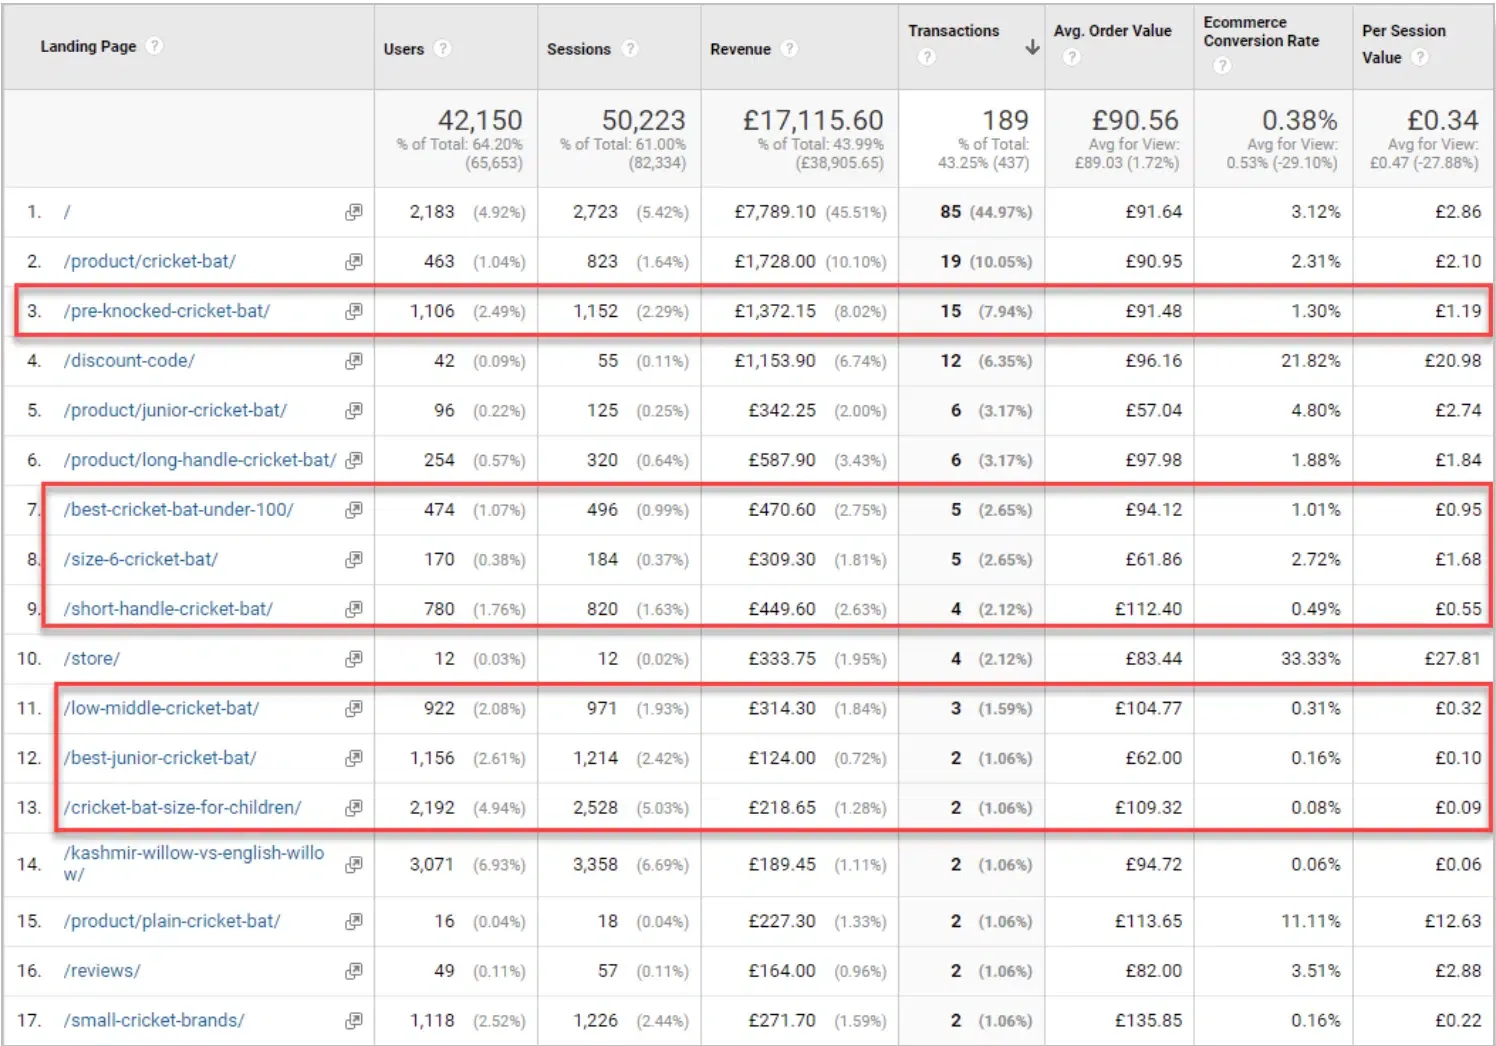Select /store/ conversion rate 33.33%
Viewport: 1496px width, 1046px height.
pos(1310,659)
